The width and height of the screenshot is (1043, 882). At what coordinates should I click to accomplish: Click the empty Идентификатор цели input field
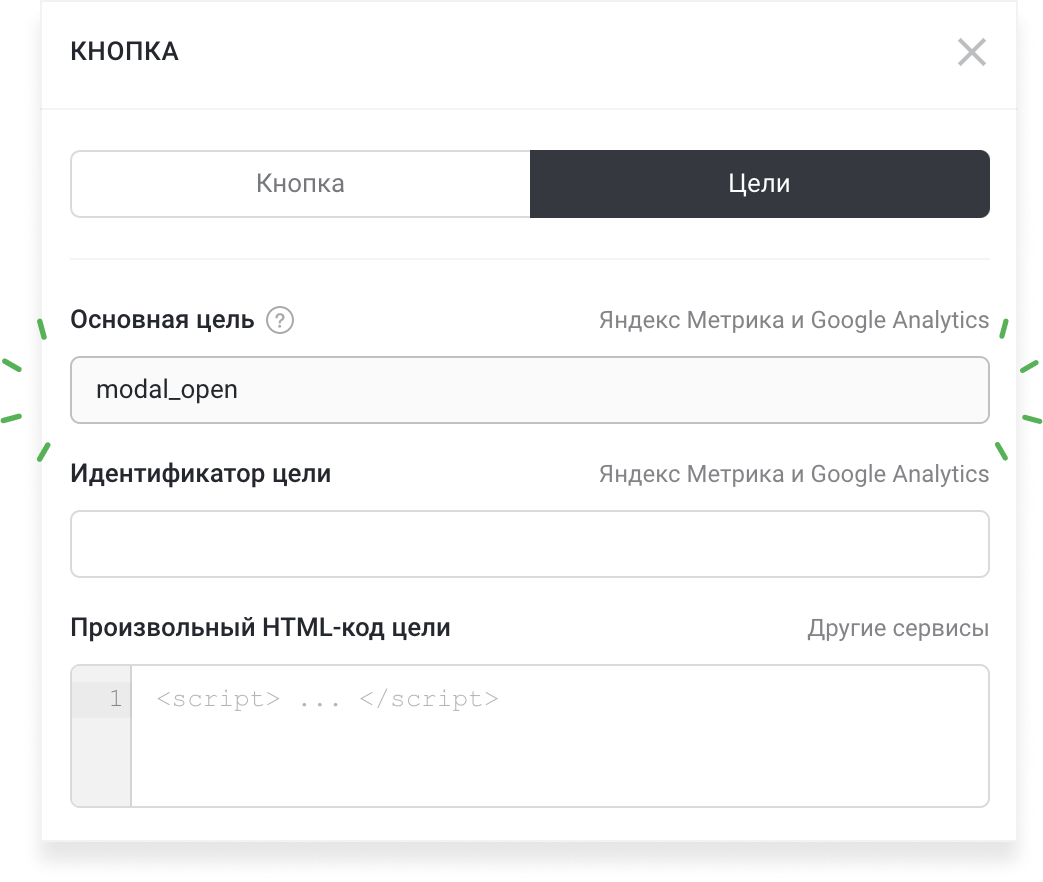pos(530,544)
